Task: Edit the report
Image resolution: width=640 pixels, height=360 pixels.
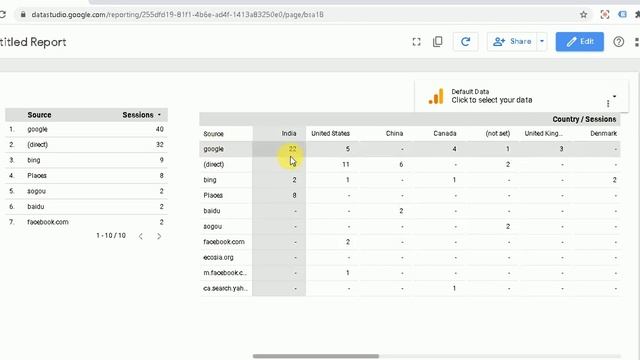Action: click(x=579, y=42)
